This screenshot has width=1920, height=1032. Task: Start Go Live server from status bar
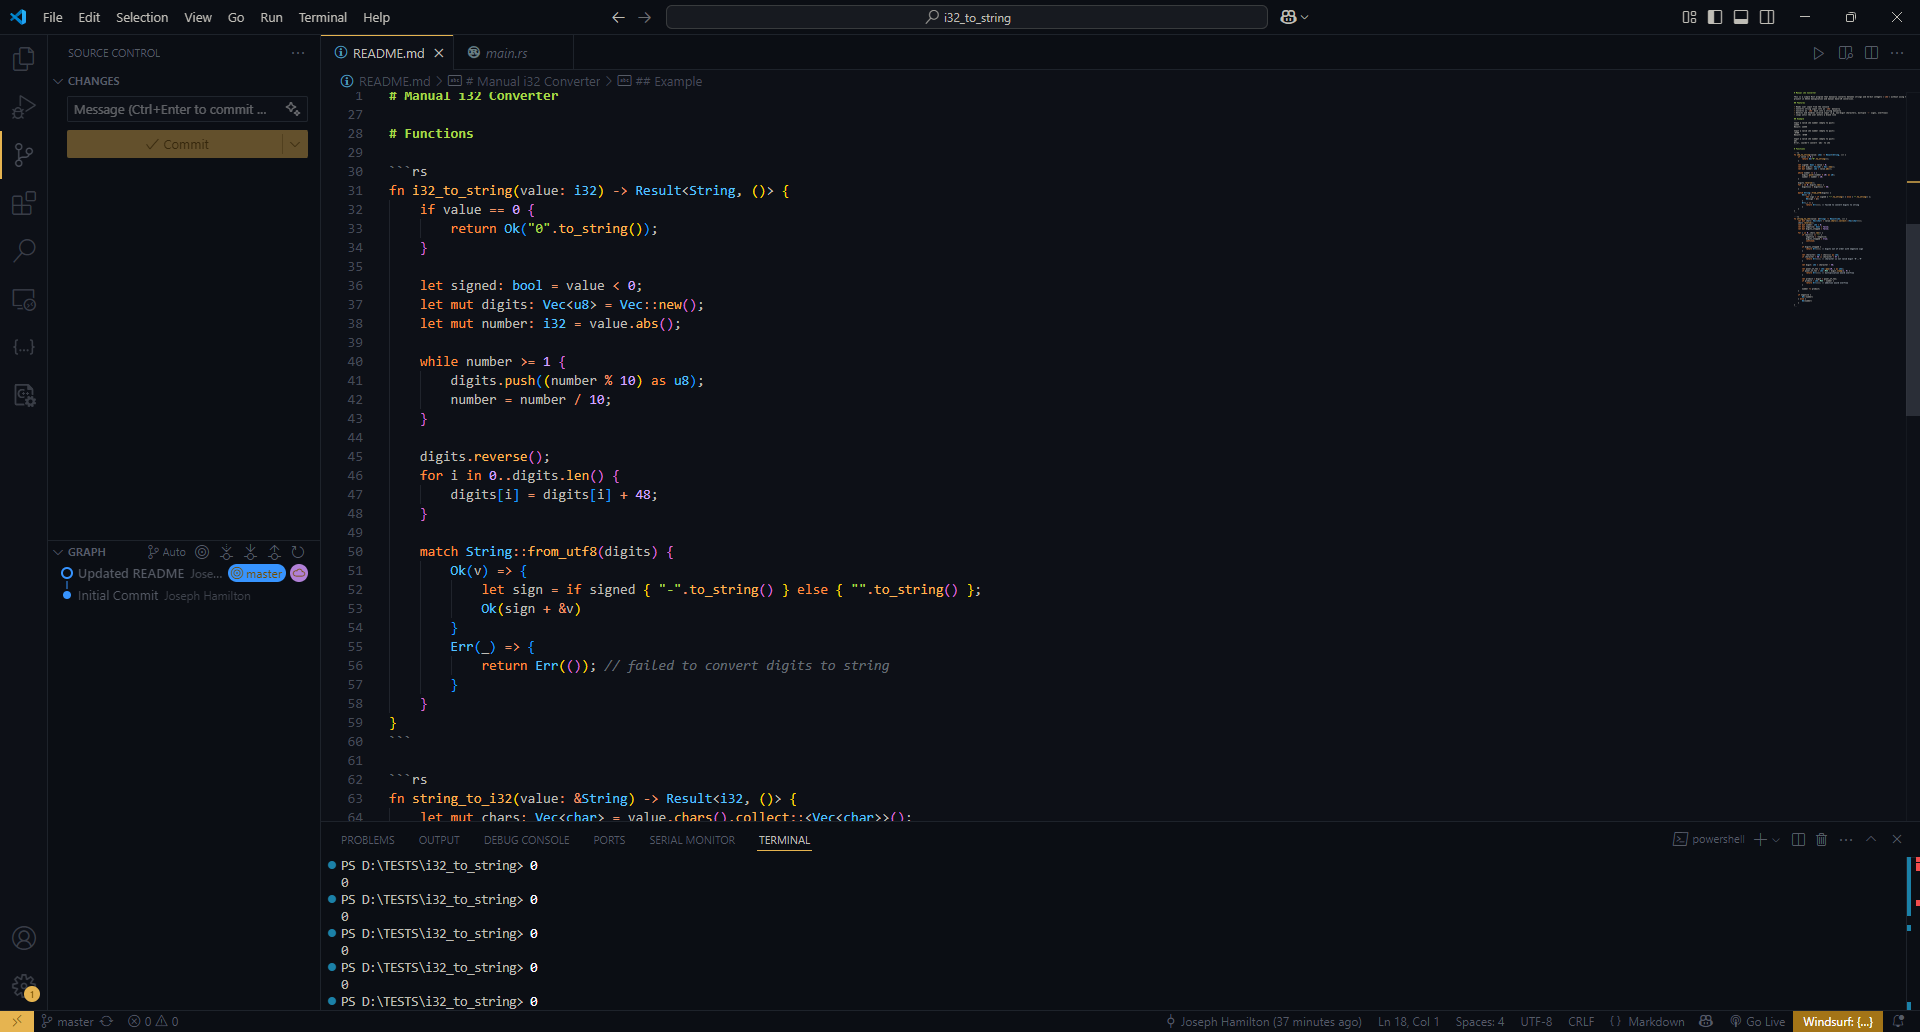[1759, 1021]
